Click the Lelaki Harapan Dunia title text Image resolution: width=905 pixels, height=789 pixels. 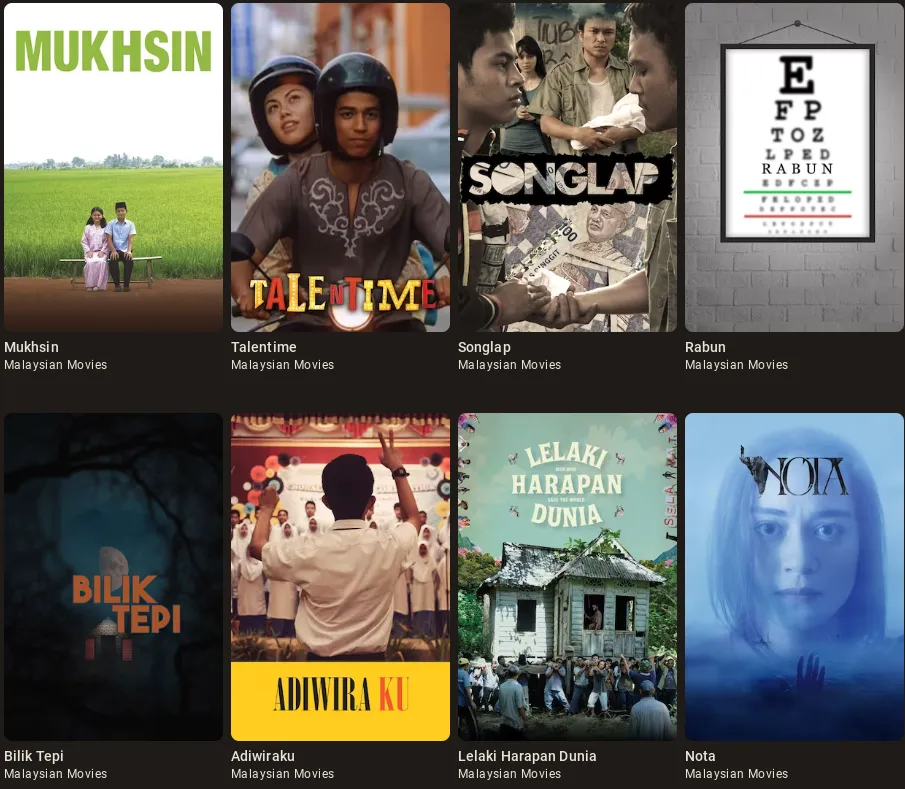tap(527, 756)
